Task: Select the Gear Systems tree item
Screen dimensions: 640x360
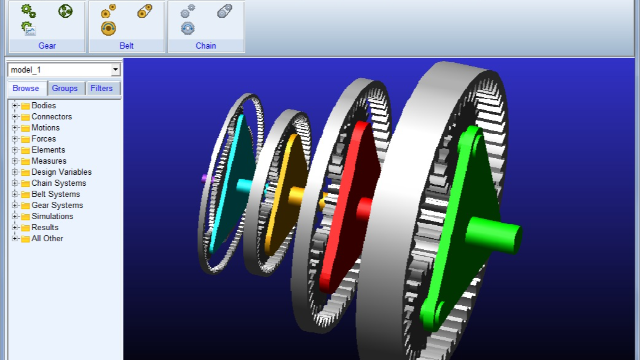Action: point(58,204)
